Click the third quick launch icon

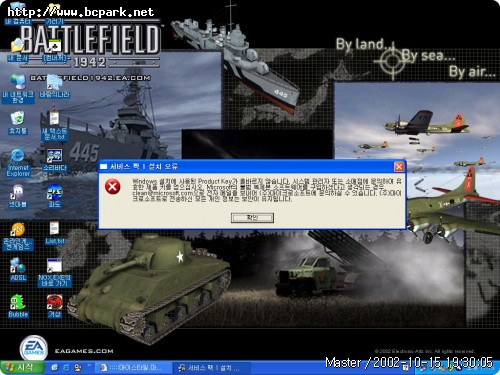(78, 368)
